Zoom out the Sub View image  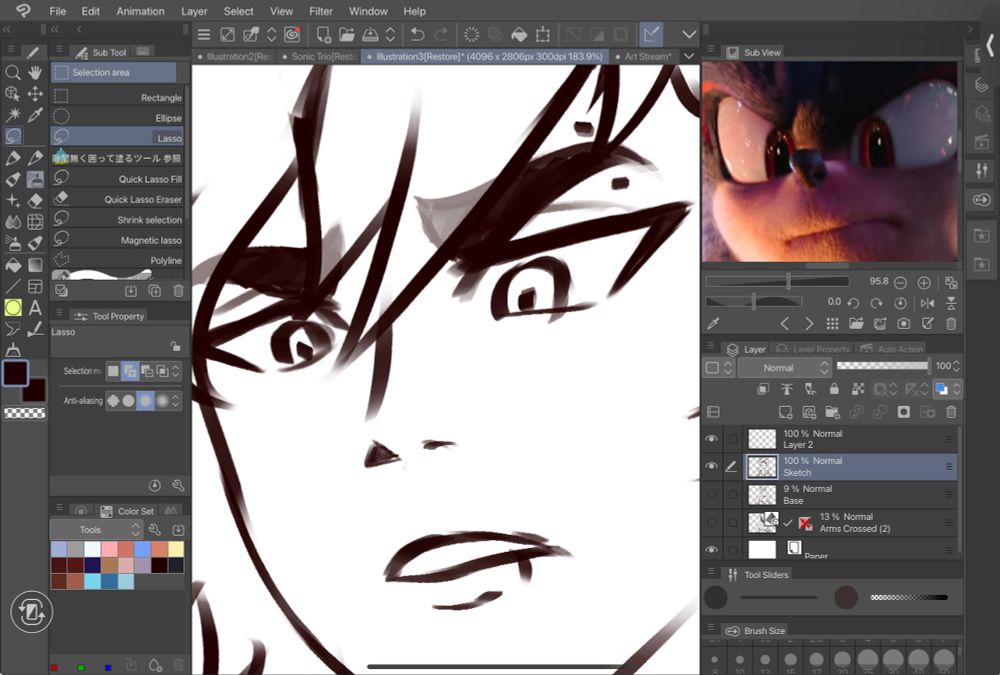coord(901,283)
